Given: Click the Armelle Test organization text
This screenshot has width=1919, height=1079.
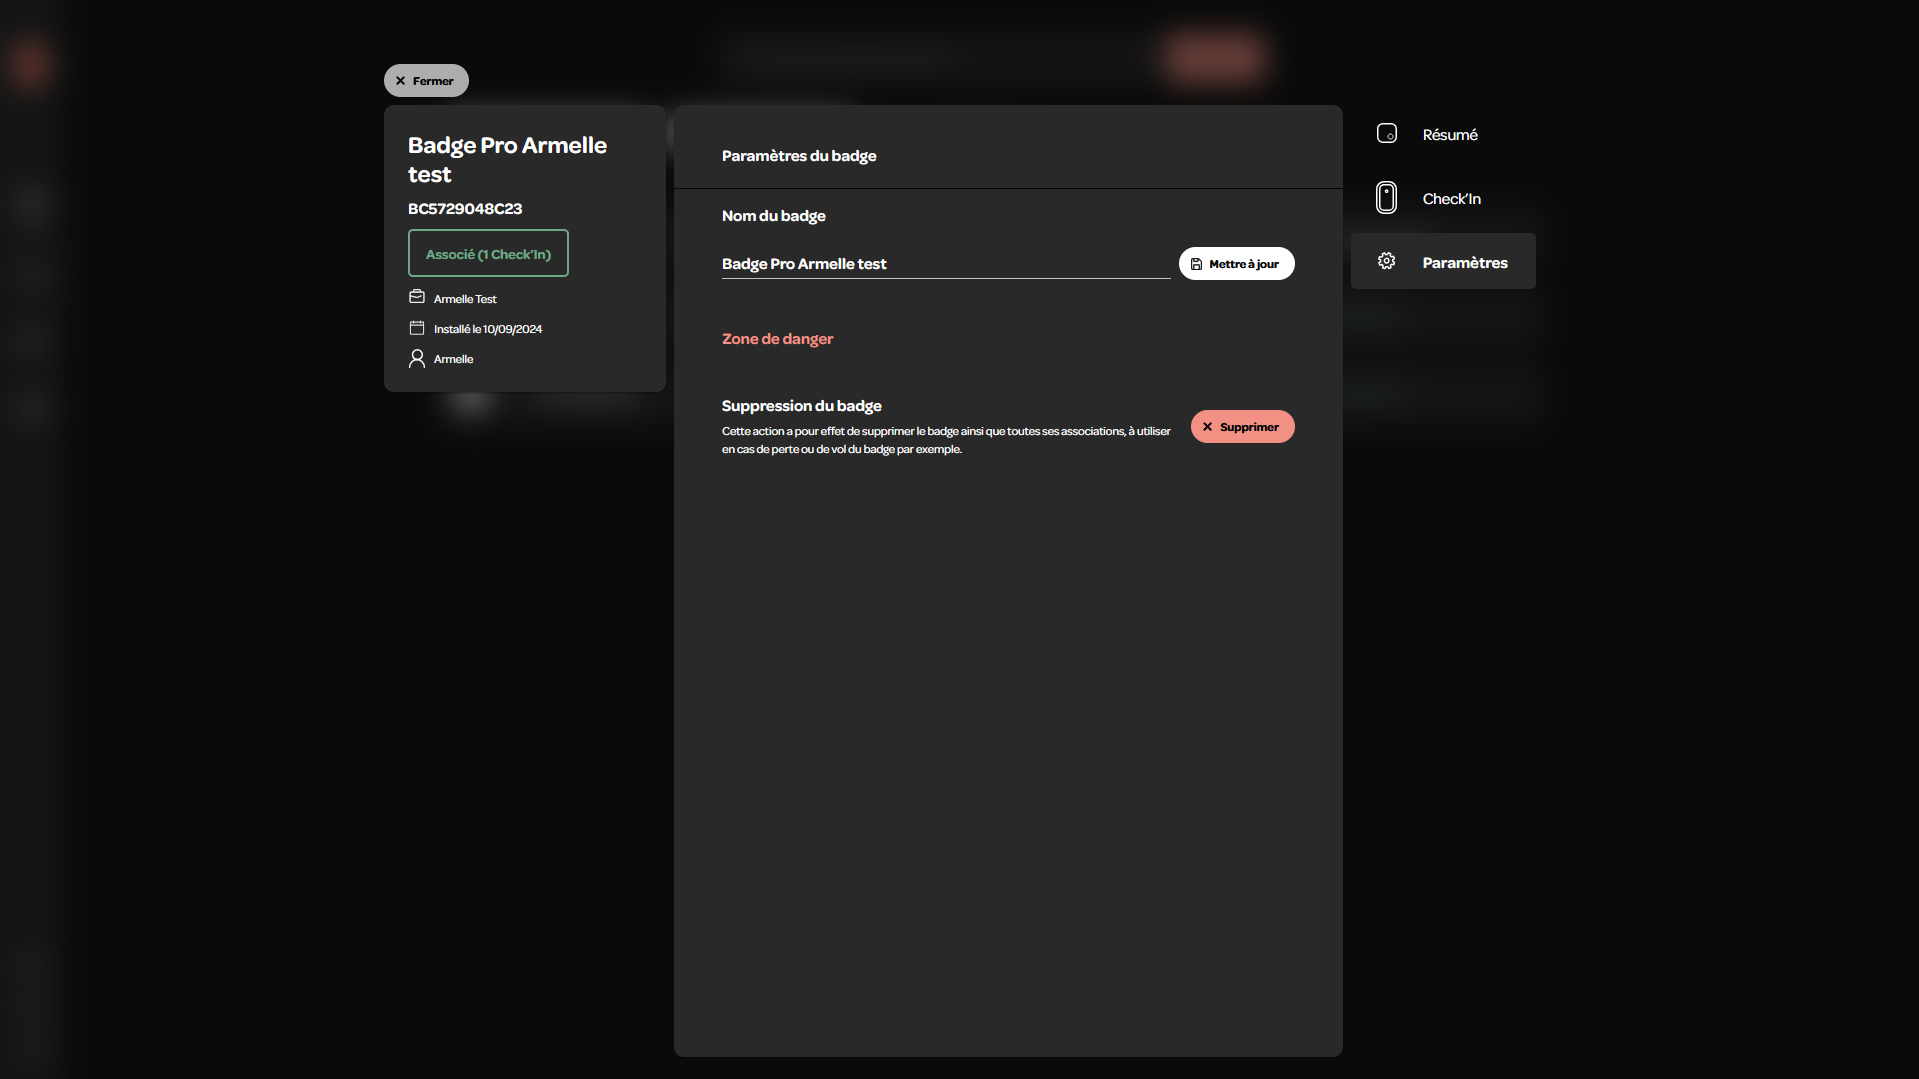Looking at the screenshot, I should tap(465, 299).
